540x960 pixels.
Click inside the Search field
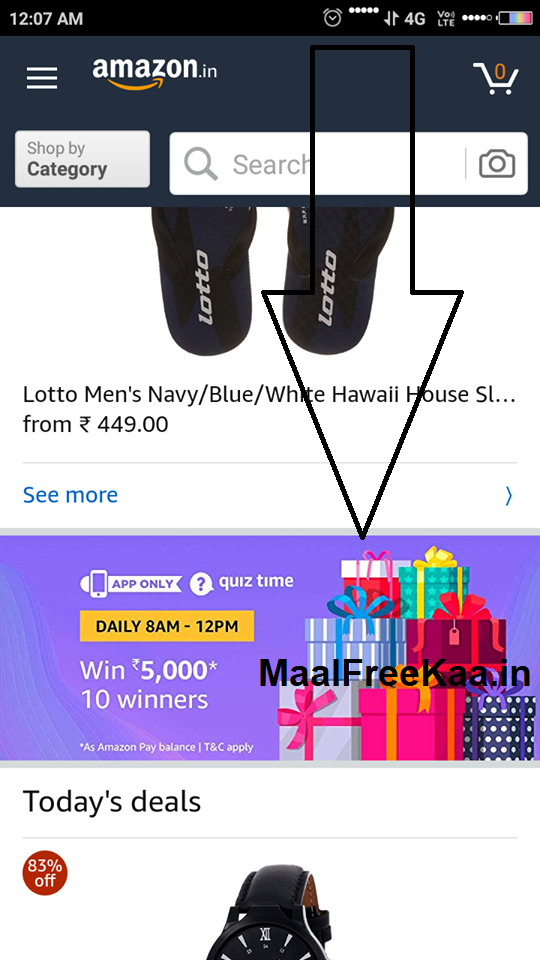[348, 163]
